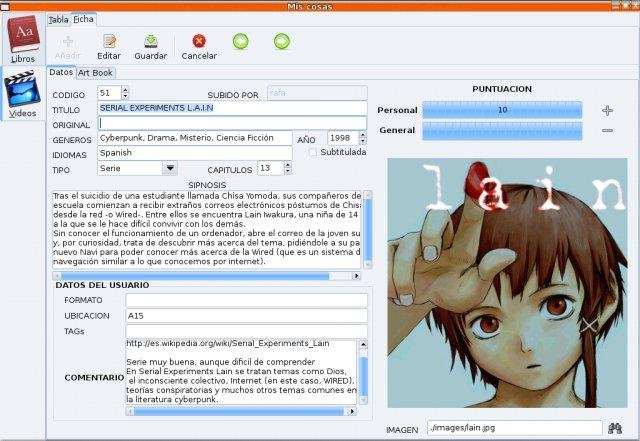Go to previous record green arrow
The height and width of the screenshot is (441, 640).
click(240, 41)
